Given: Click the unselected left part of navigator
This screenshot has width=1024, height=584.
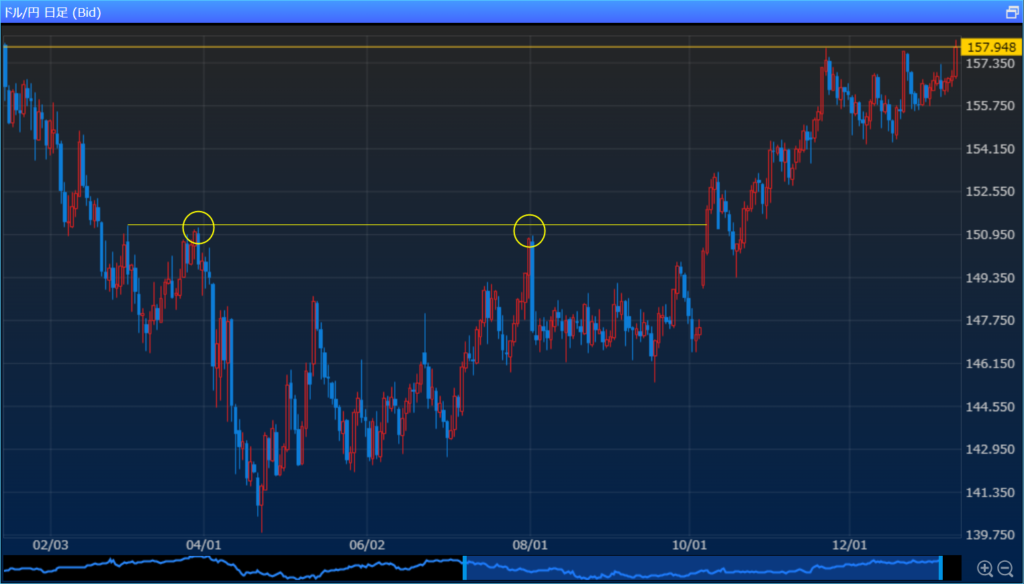Looking at the screenshot, I should 230,568.
